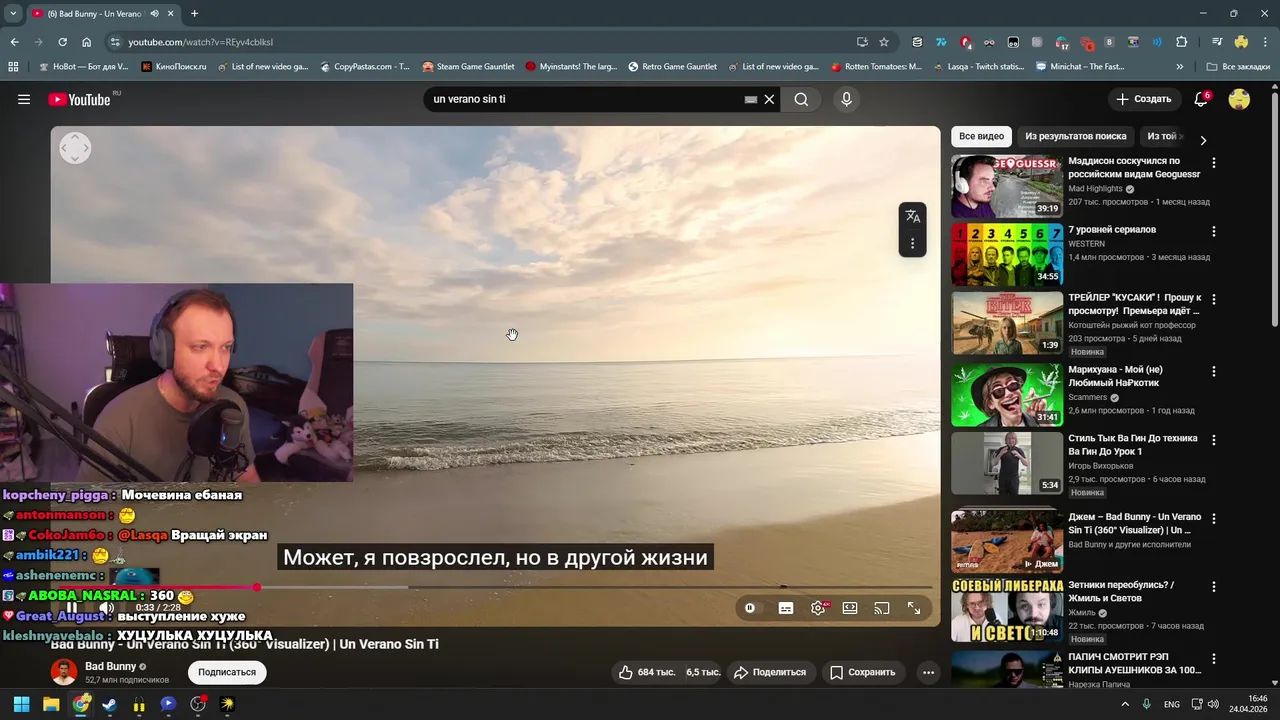Screen dimensions: 1280x720
Task: Click the YouTube search input field
Action: pyautogui.click(x=583, y=99)
